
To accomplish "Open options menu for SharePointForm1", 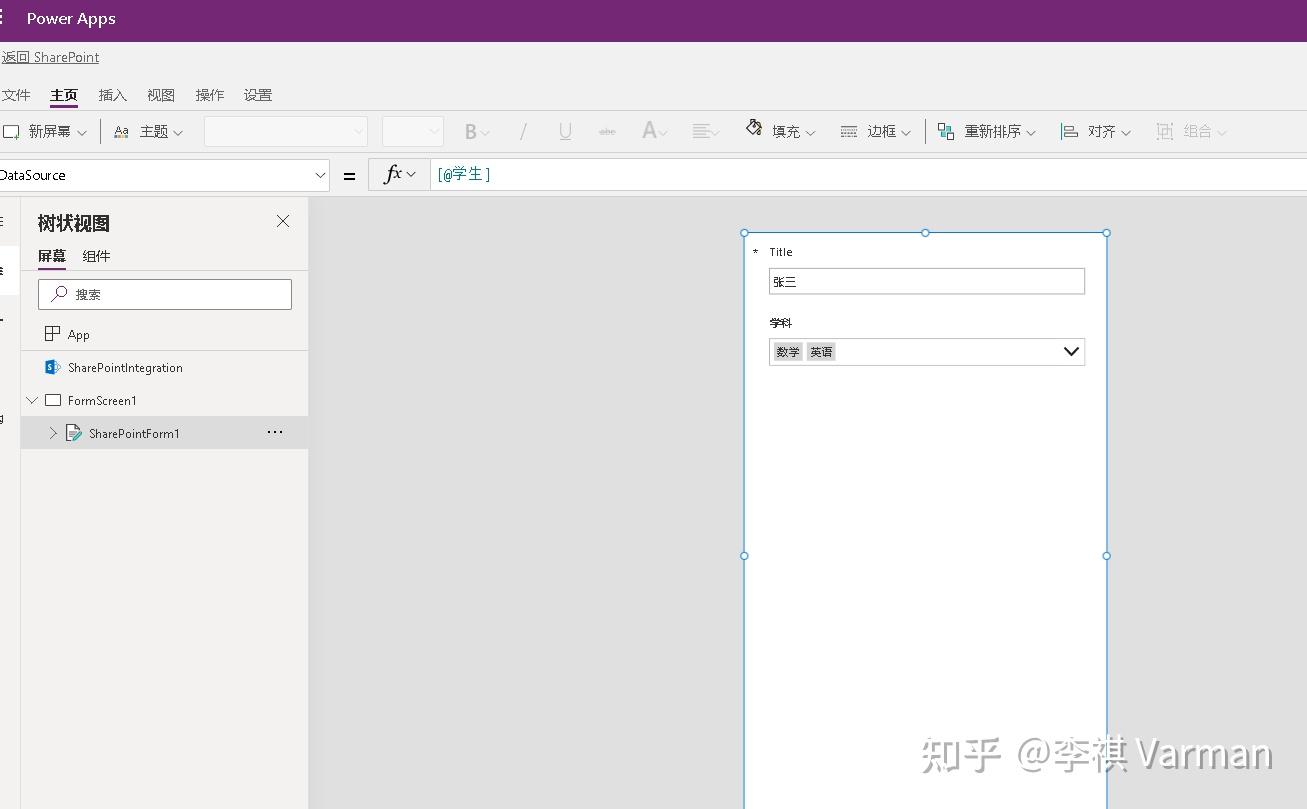I will 275,432.
